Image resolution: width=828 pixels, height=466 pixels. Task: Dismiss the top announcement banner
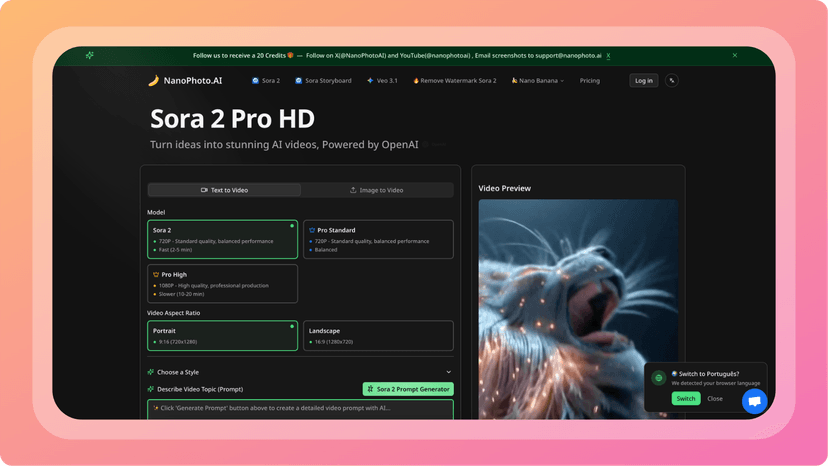coord(735,55)
